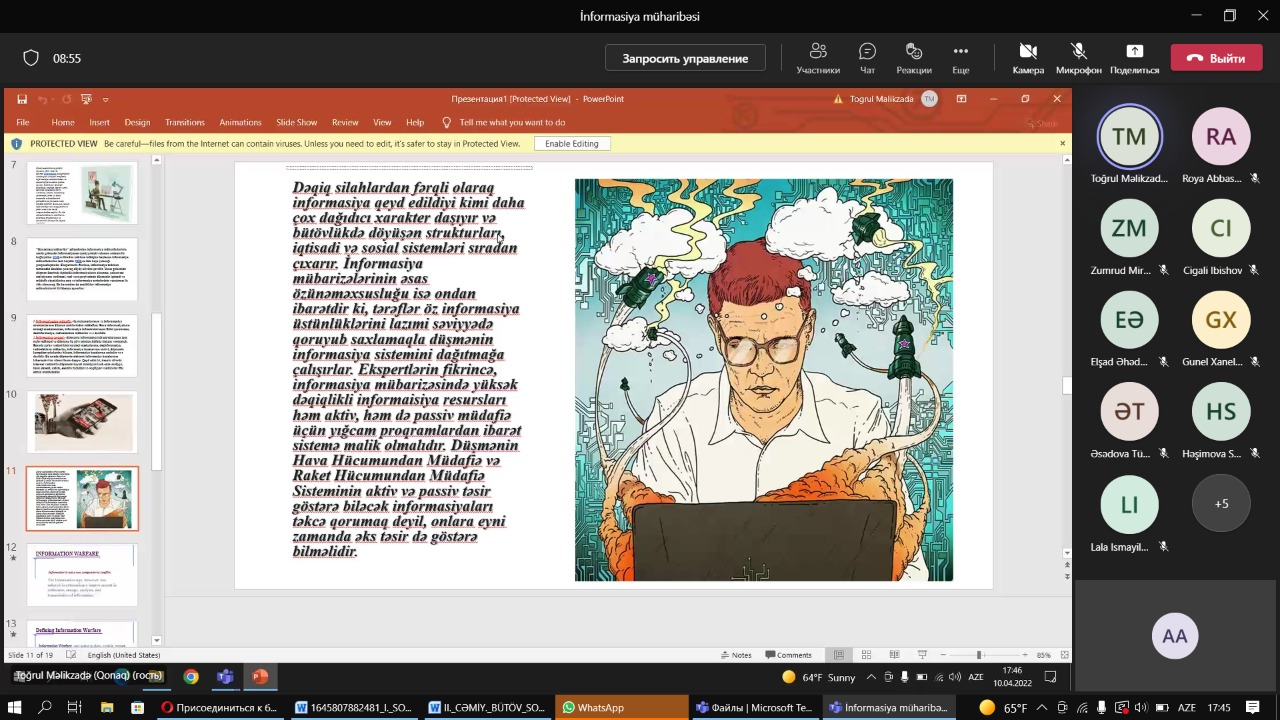Open the slide Notes pane

point(735,655)
